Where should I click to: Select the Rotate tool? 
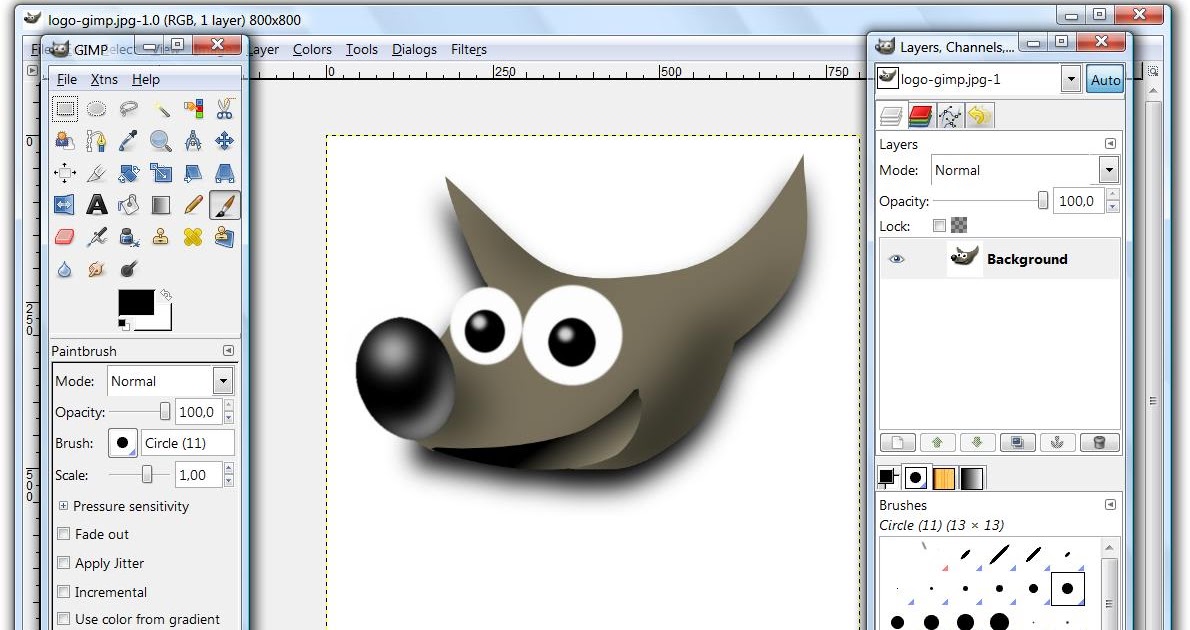click(129, 173)
